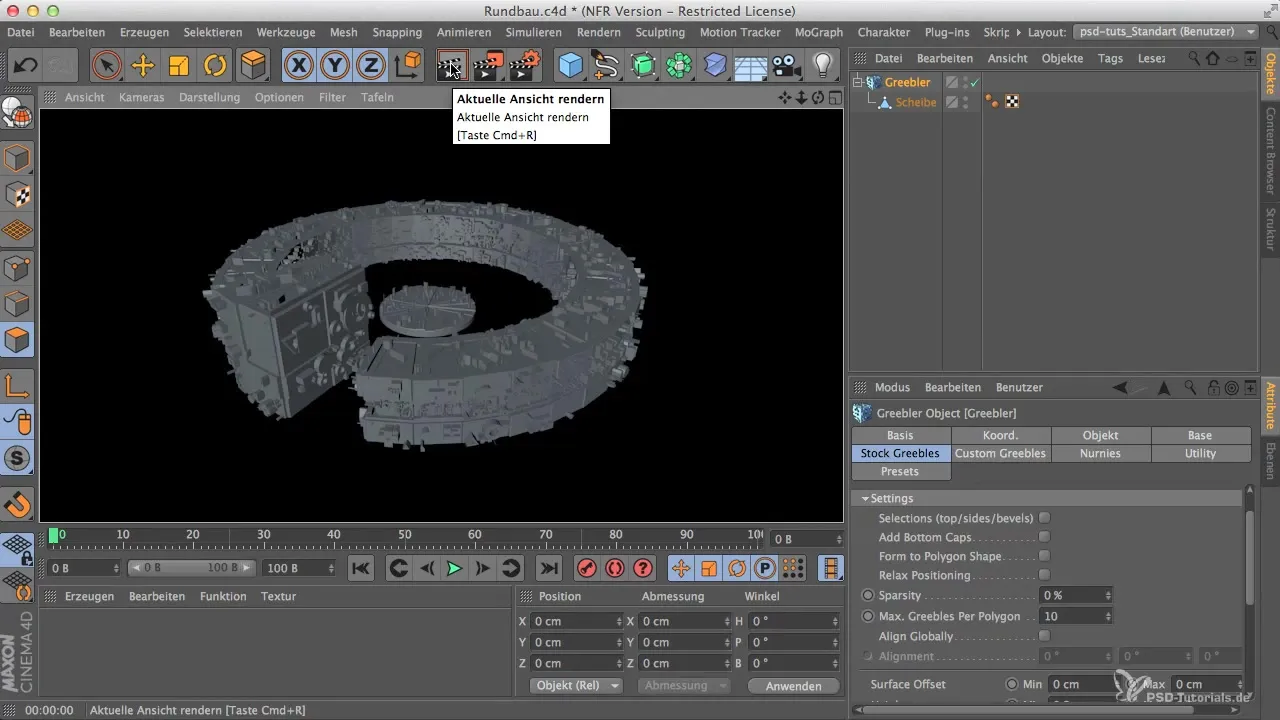Collapse the Greebler object tree

point(857,82)
